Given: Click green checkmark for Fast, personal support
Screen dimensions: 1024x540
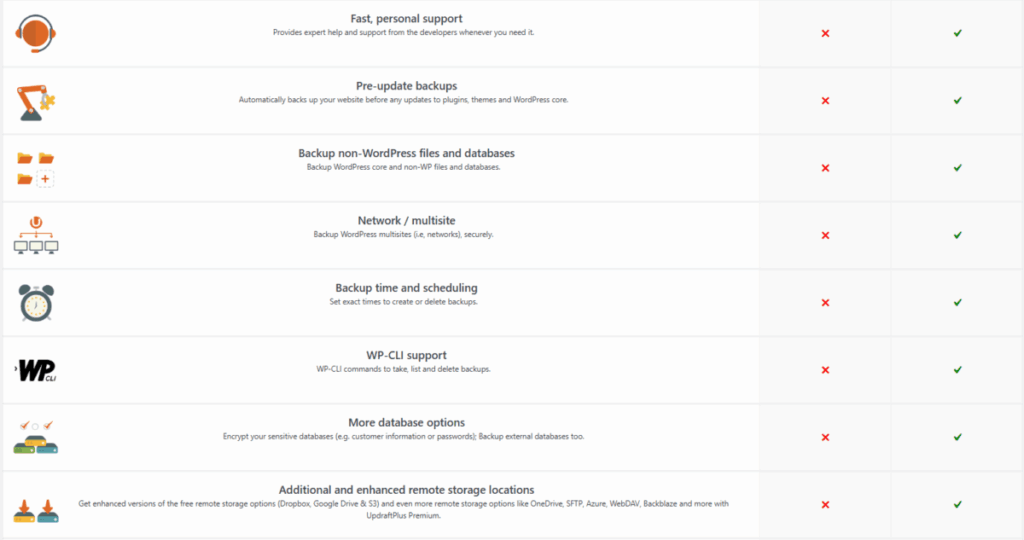Looking at the screenshot, I should (957, 33).
